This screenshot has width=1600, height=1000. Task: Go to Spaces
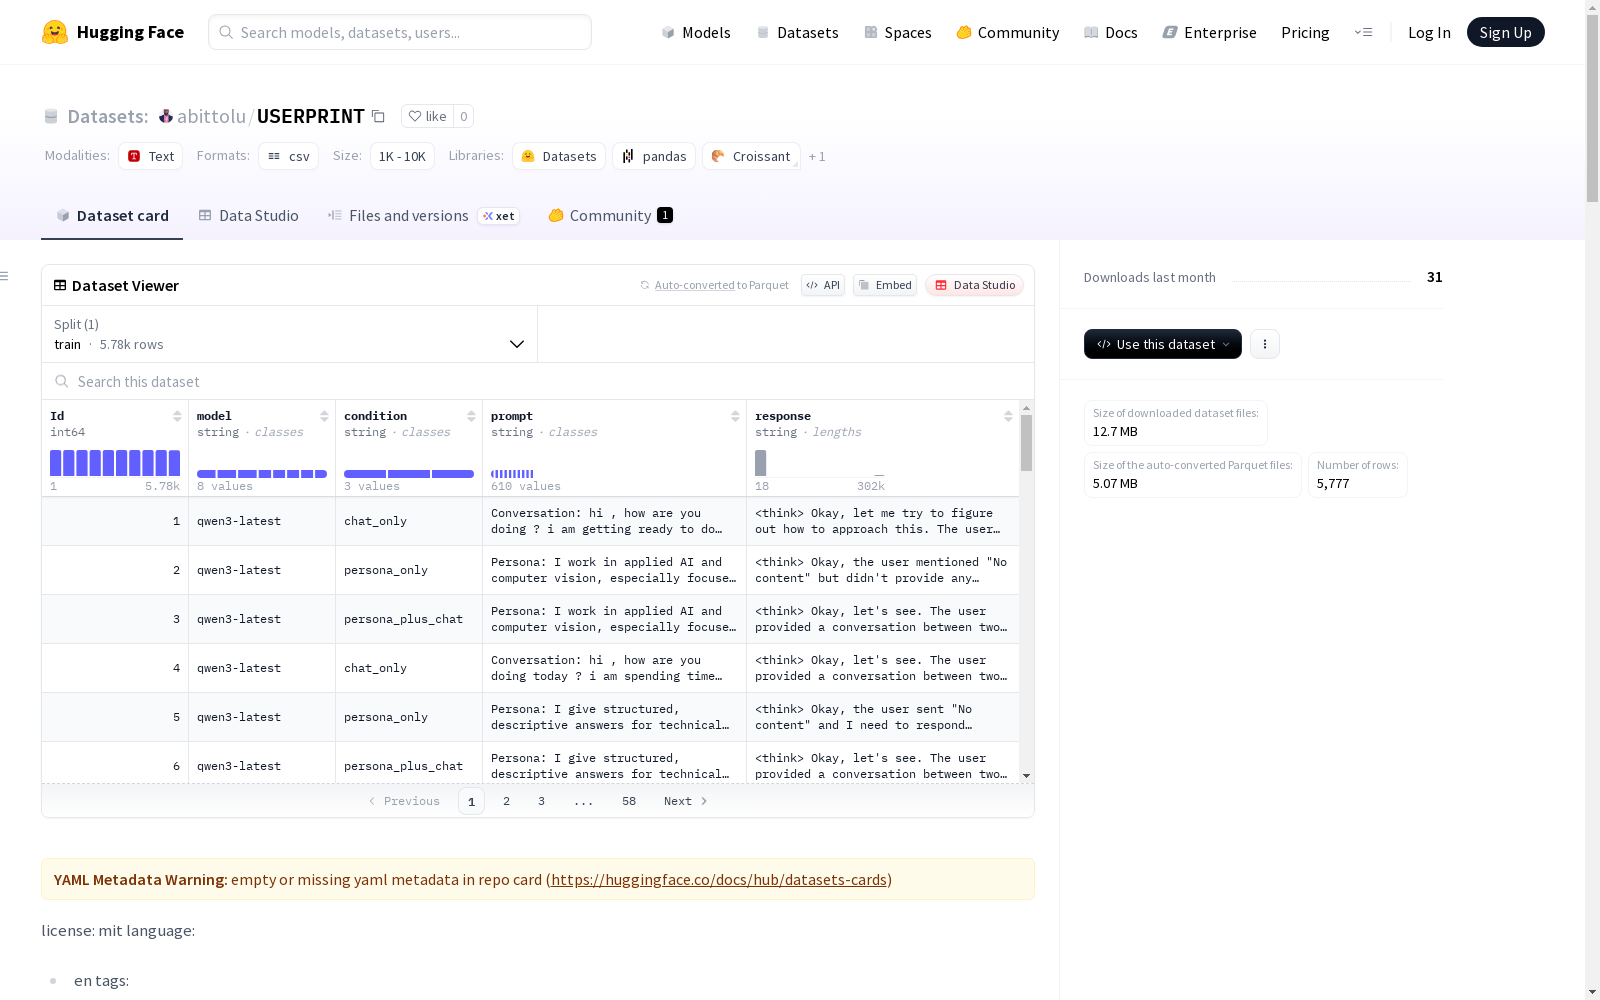[x=898, y=32]
